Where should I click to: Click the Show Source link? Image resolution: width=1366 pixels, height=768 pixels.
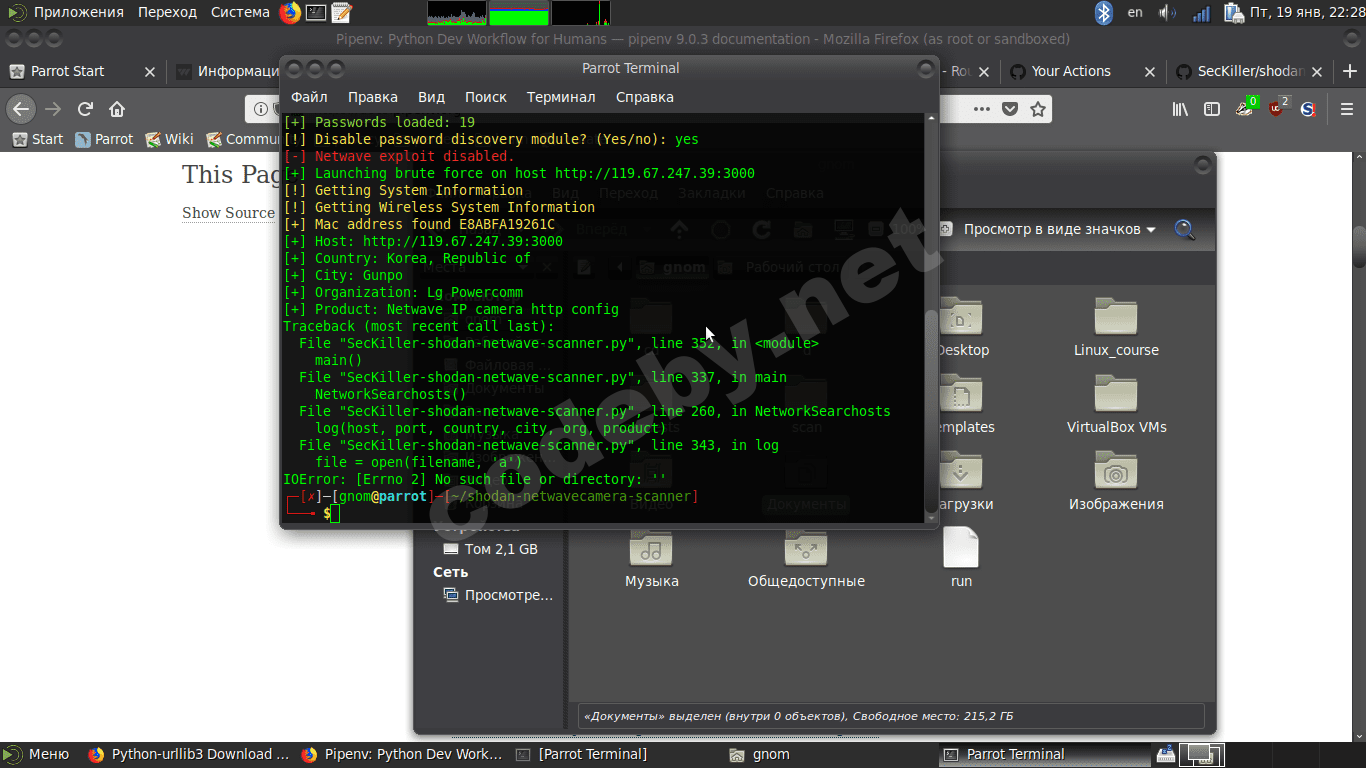[x=228, y=212]
